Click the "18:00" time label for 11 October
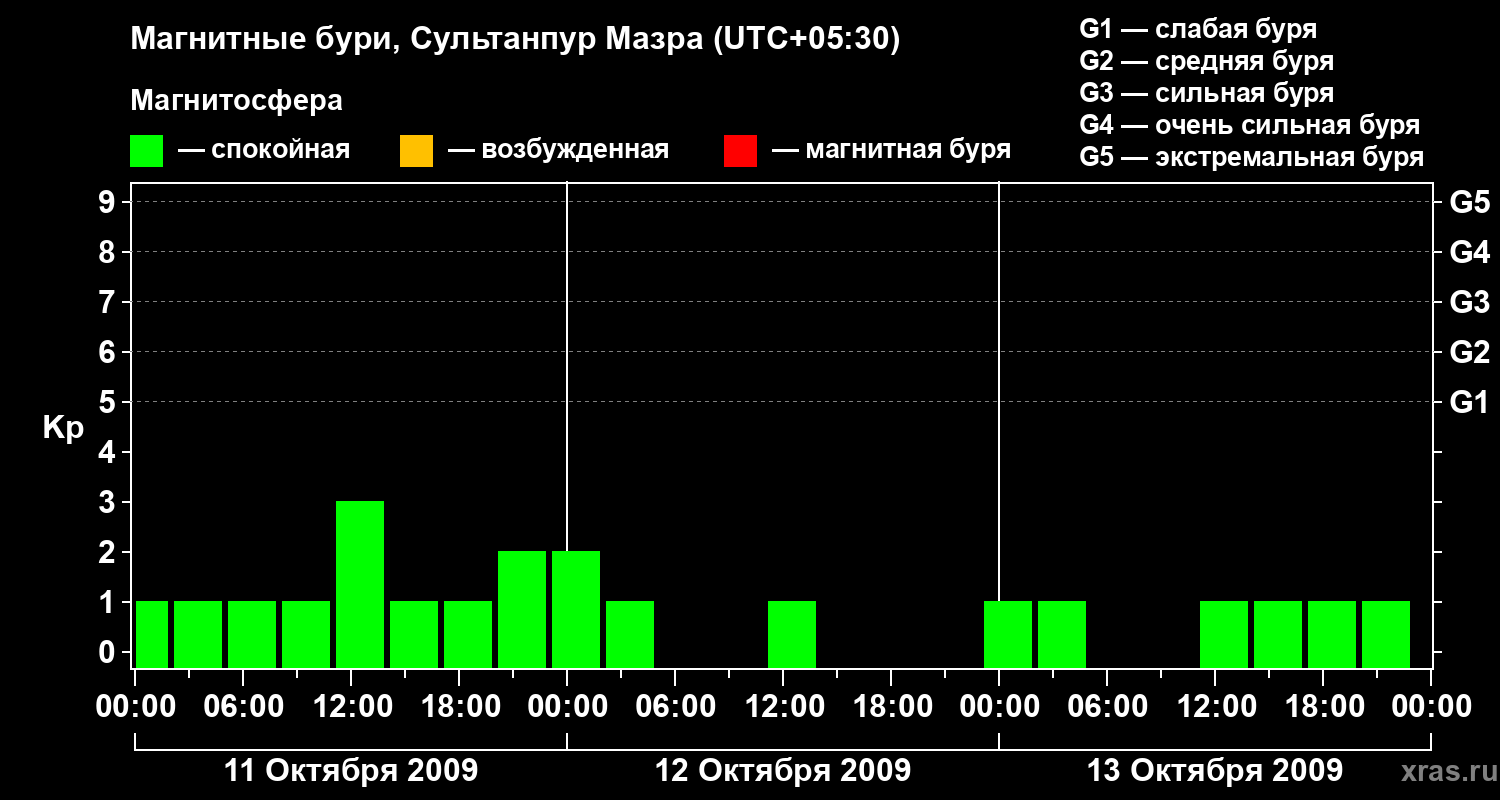The image size is (1500, 800). 459,706
